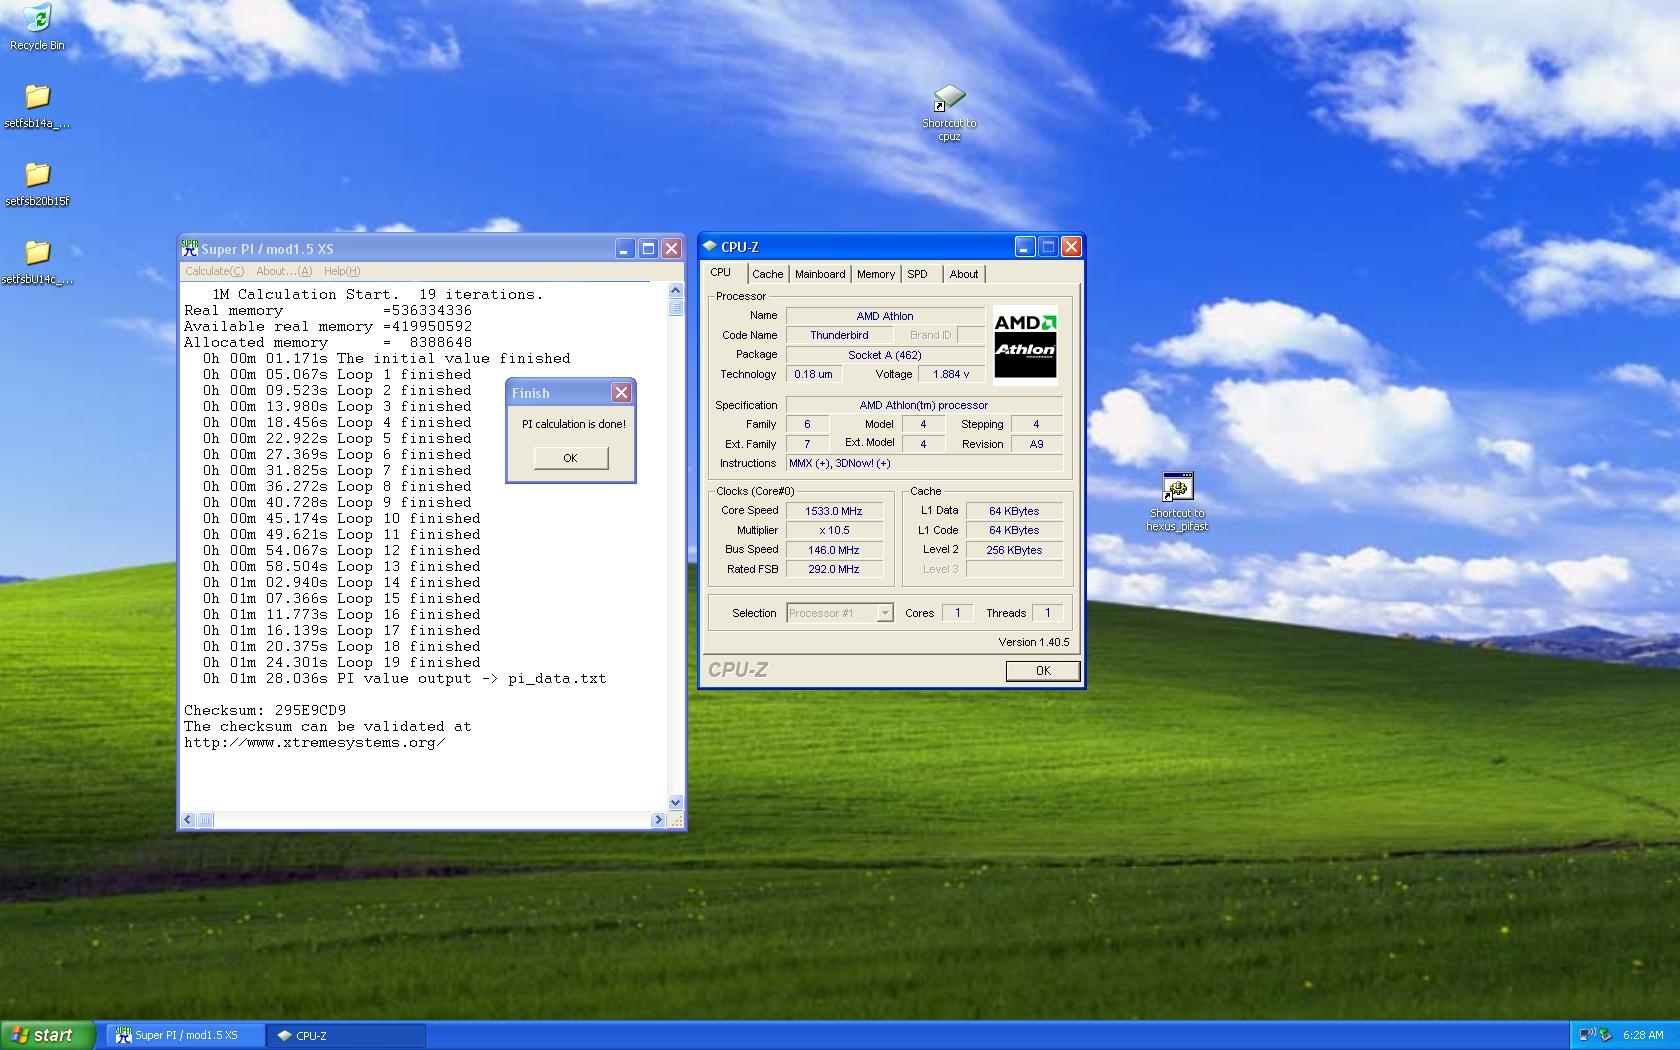Click the Code Name Thunderbird field
This screenshot has height=1050, width=1680.
(839, 335)
